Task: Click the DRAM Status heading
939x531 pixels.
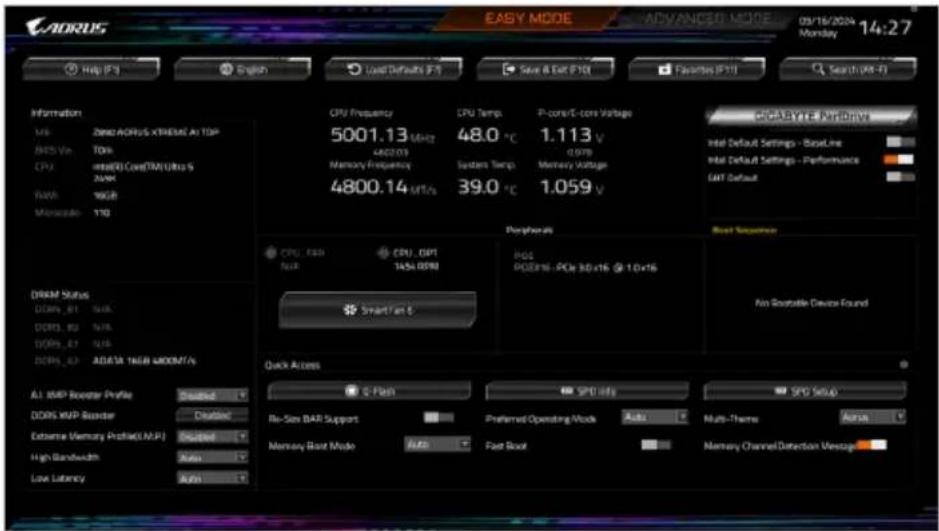Action: click(x=59, y=295)
